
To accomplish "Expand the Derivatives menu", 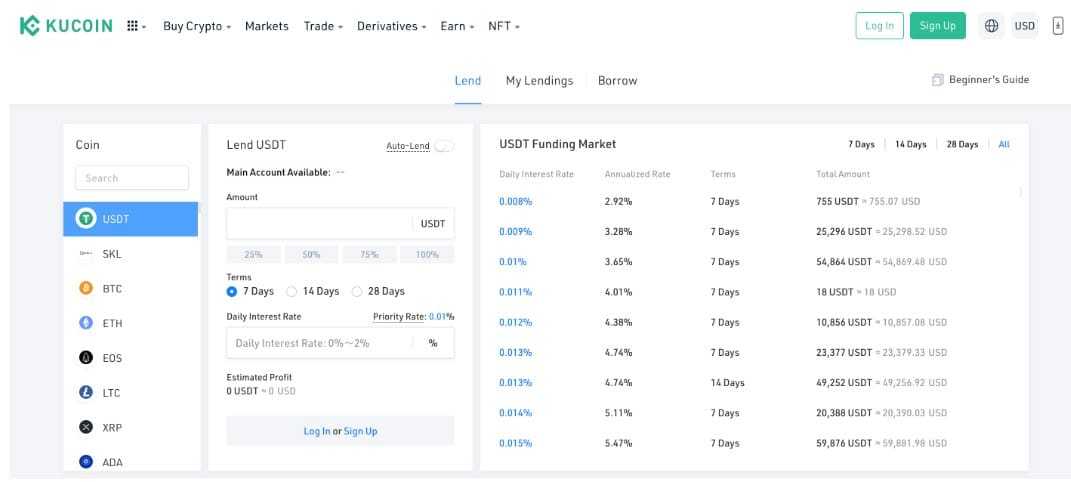I will pos(391,26).
